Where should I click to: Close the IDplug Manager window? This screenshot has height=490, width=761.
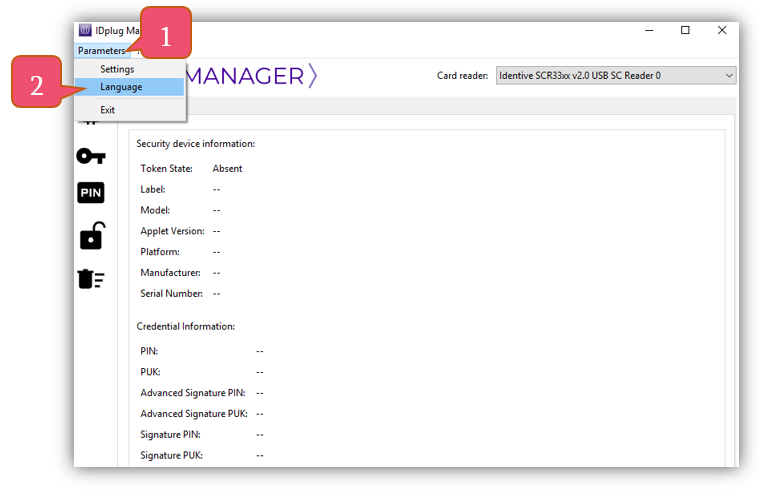coord(722,31)
